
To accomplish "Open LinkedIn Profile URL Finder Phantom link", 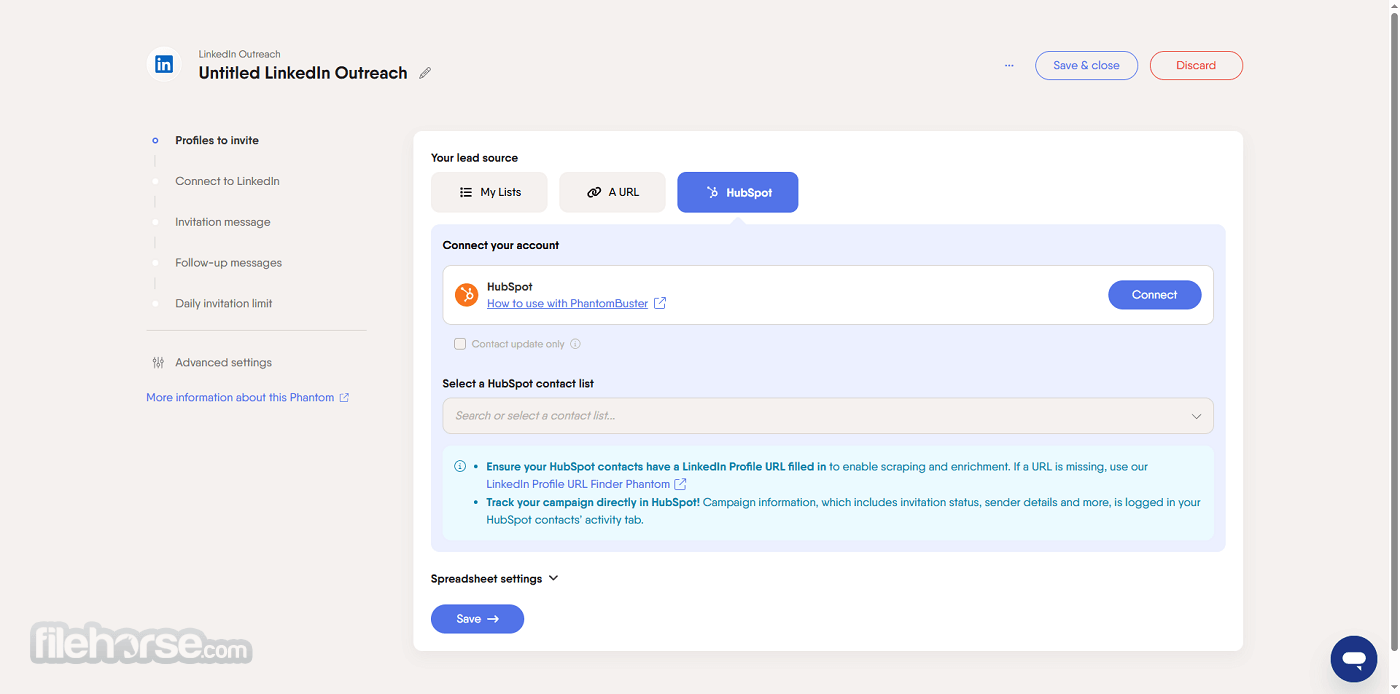I will [578, 484].
